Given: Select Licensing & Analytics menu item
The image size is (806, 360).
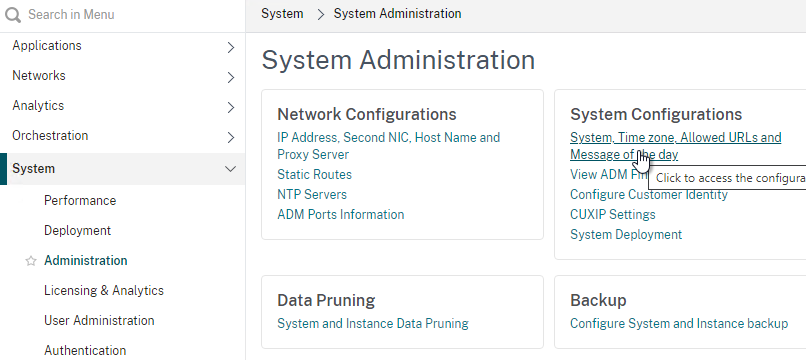Looking at the screenshot, I should 104,291.
